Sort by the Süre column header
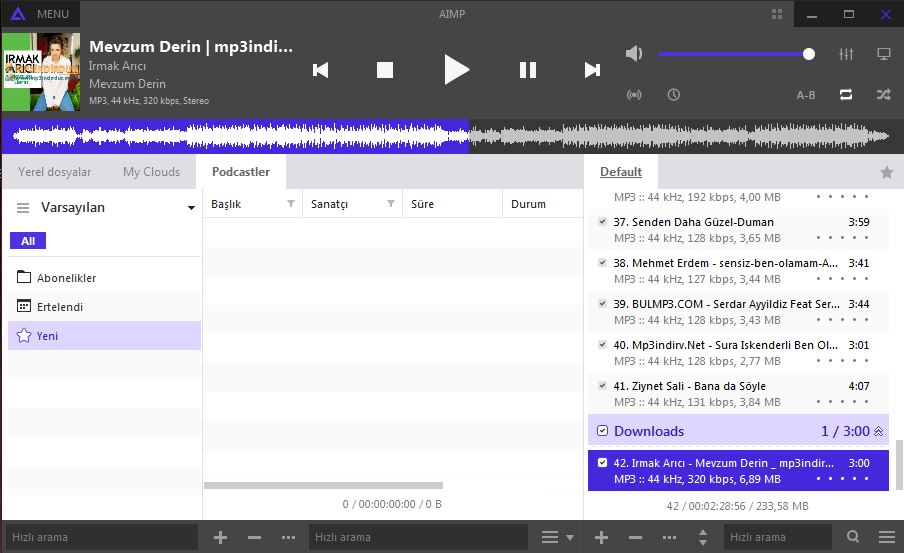Image resolution: width=904 pixels, height=553 pixels. coord(452,204)
